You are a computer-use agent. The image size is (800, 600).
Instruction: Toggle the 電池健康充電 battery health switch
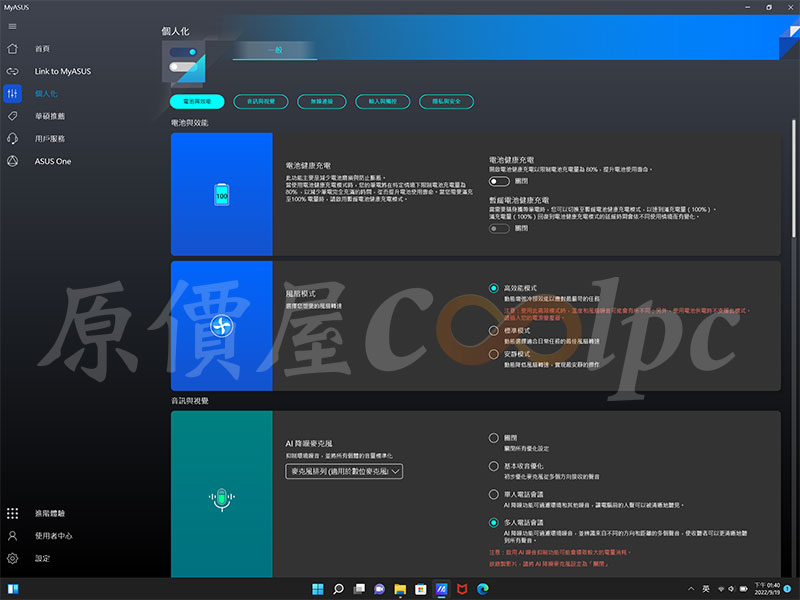tap(499, 181)
